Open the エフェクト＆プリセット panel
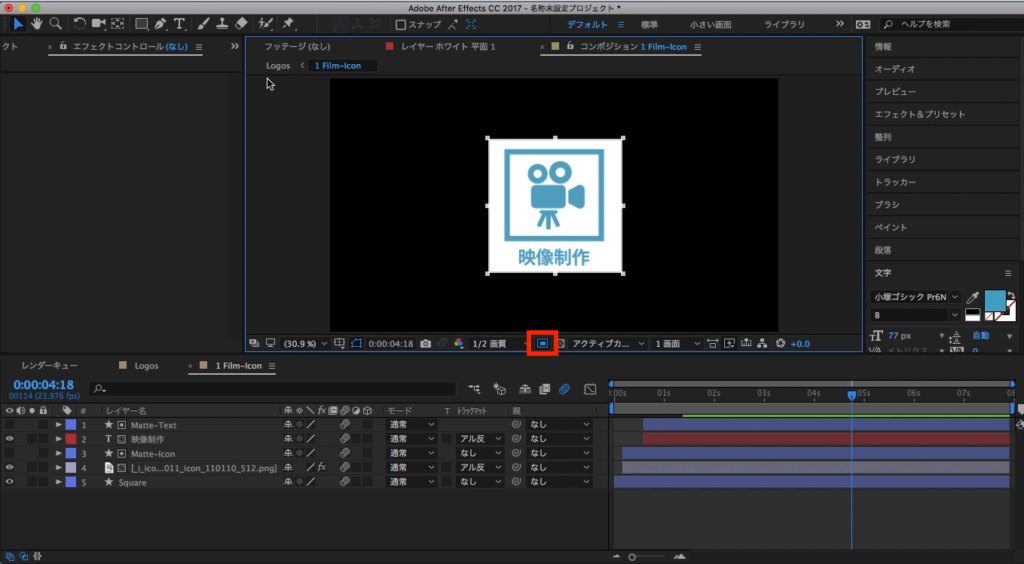The image size is (1024, 564). (920, 114)
